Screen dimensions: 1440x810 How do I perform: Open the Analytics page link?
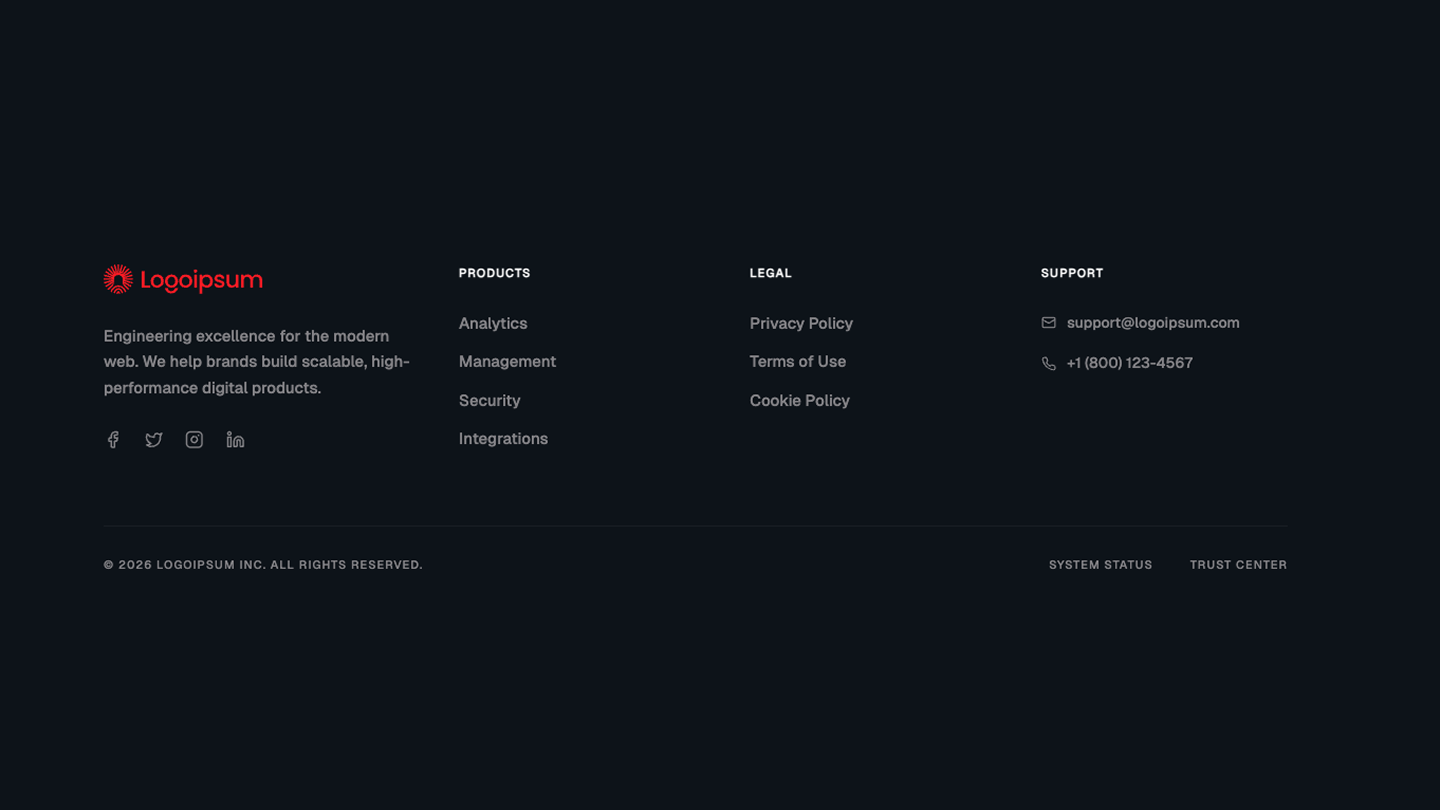[x=493, y=323]
